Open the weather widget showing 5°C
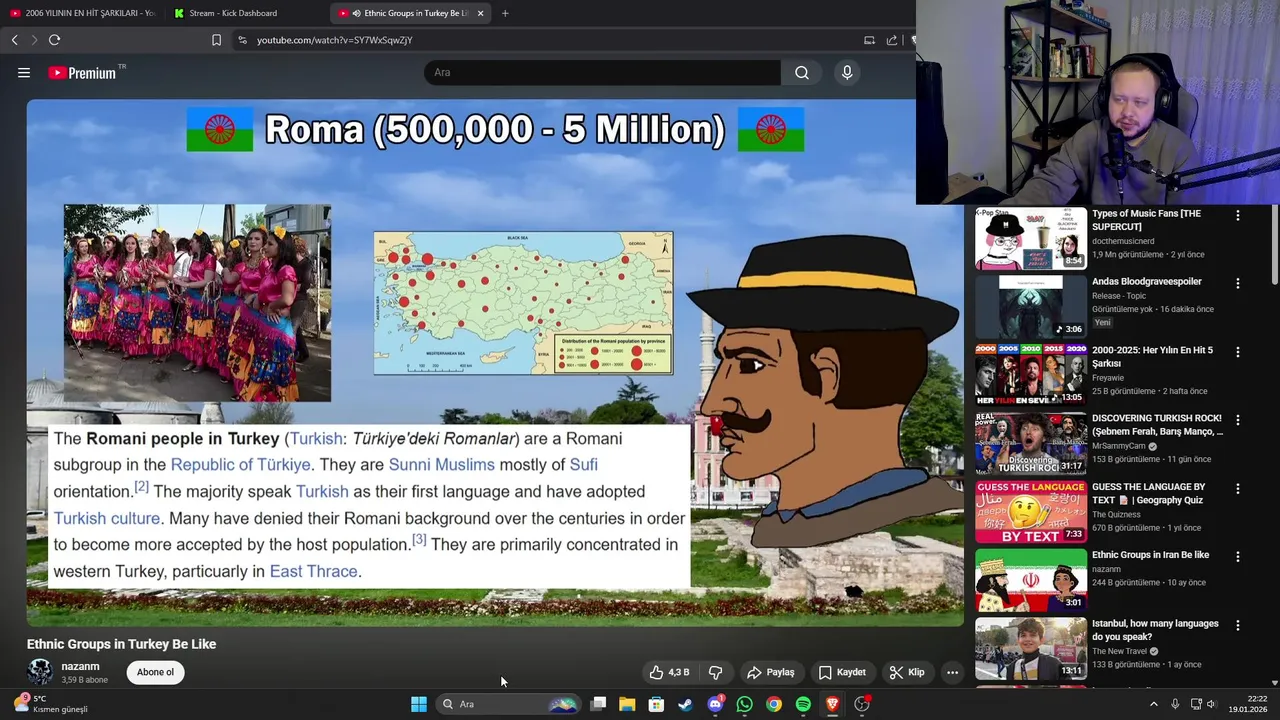 pyautogui.click(x=50, y=704)
